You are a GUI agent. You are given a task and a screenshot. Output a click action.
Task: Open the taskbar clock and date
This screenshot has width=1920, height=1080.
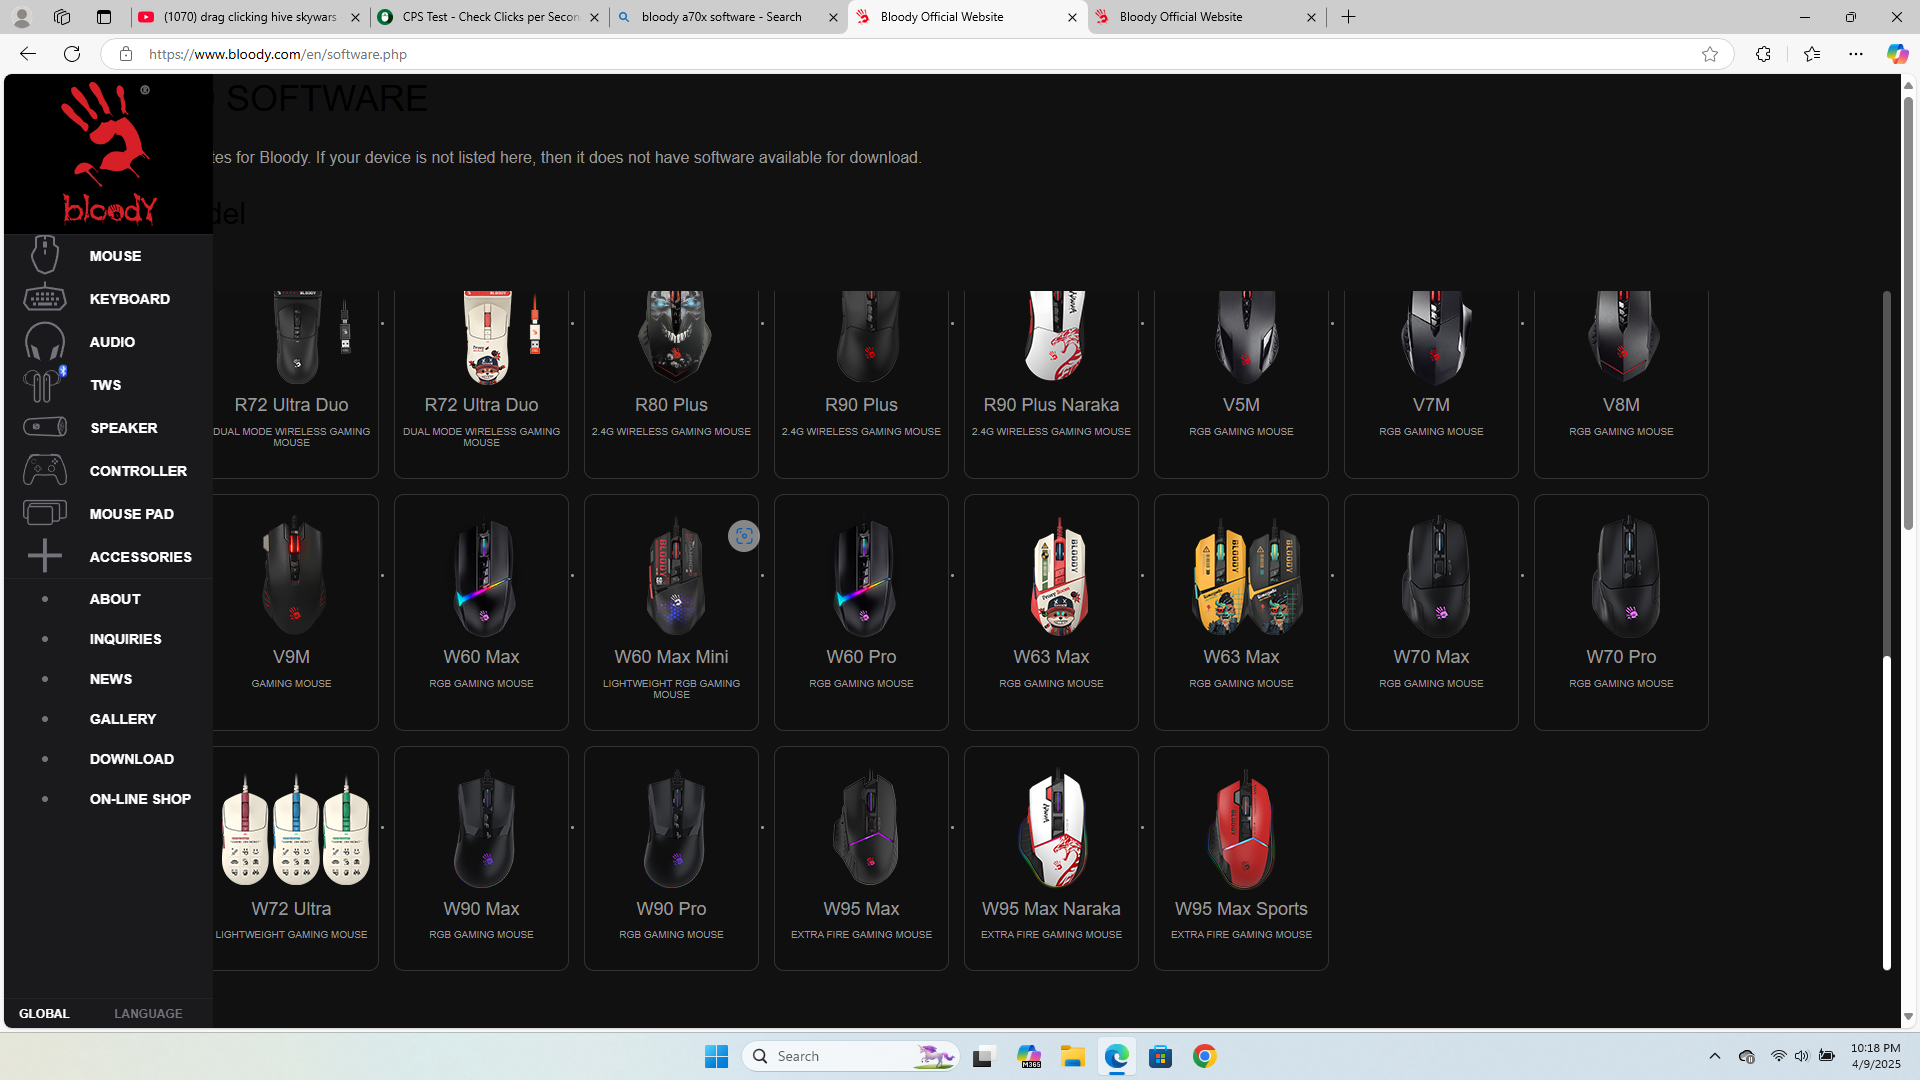1875,1056
